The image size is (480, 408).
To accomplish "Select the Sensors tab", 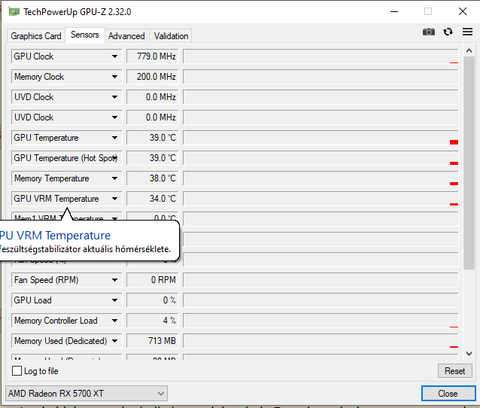I will point(85,35).
